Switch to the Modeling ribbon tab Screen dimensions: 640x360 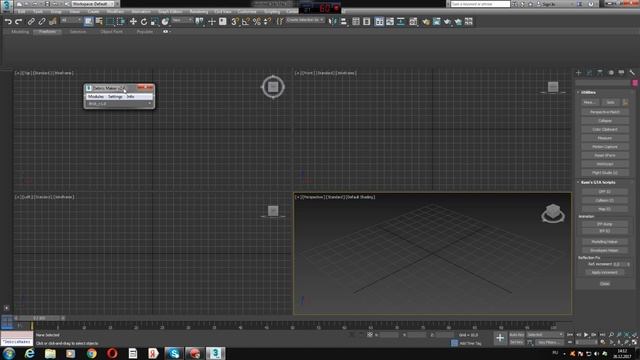(x=20, y=31)
